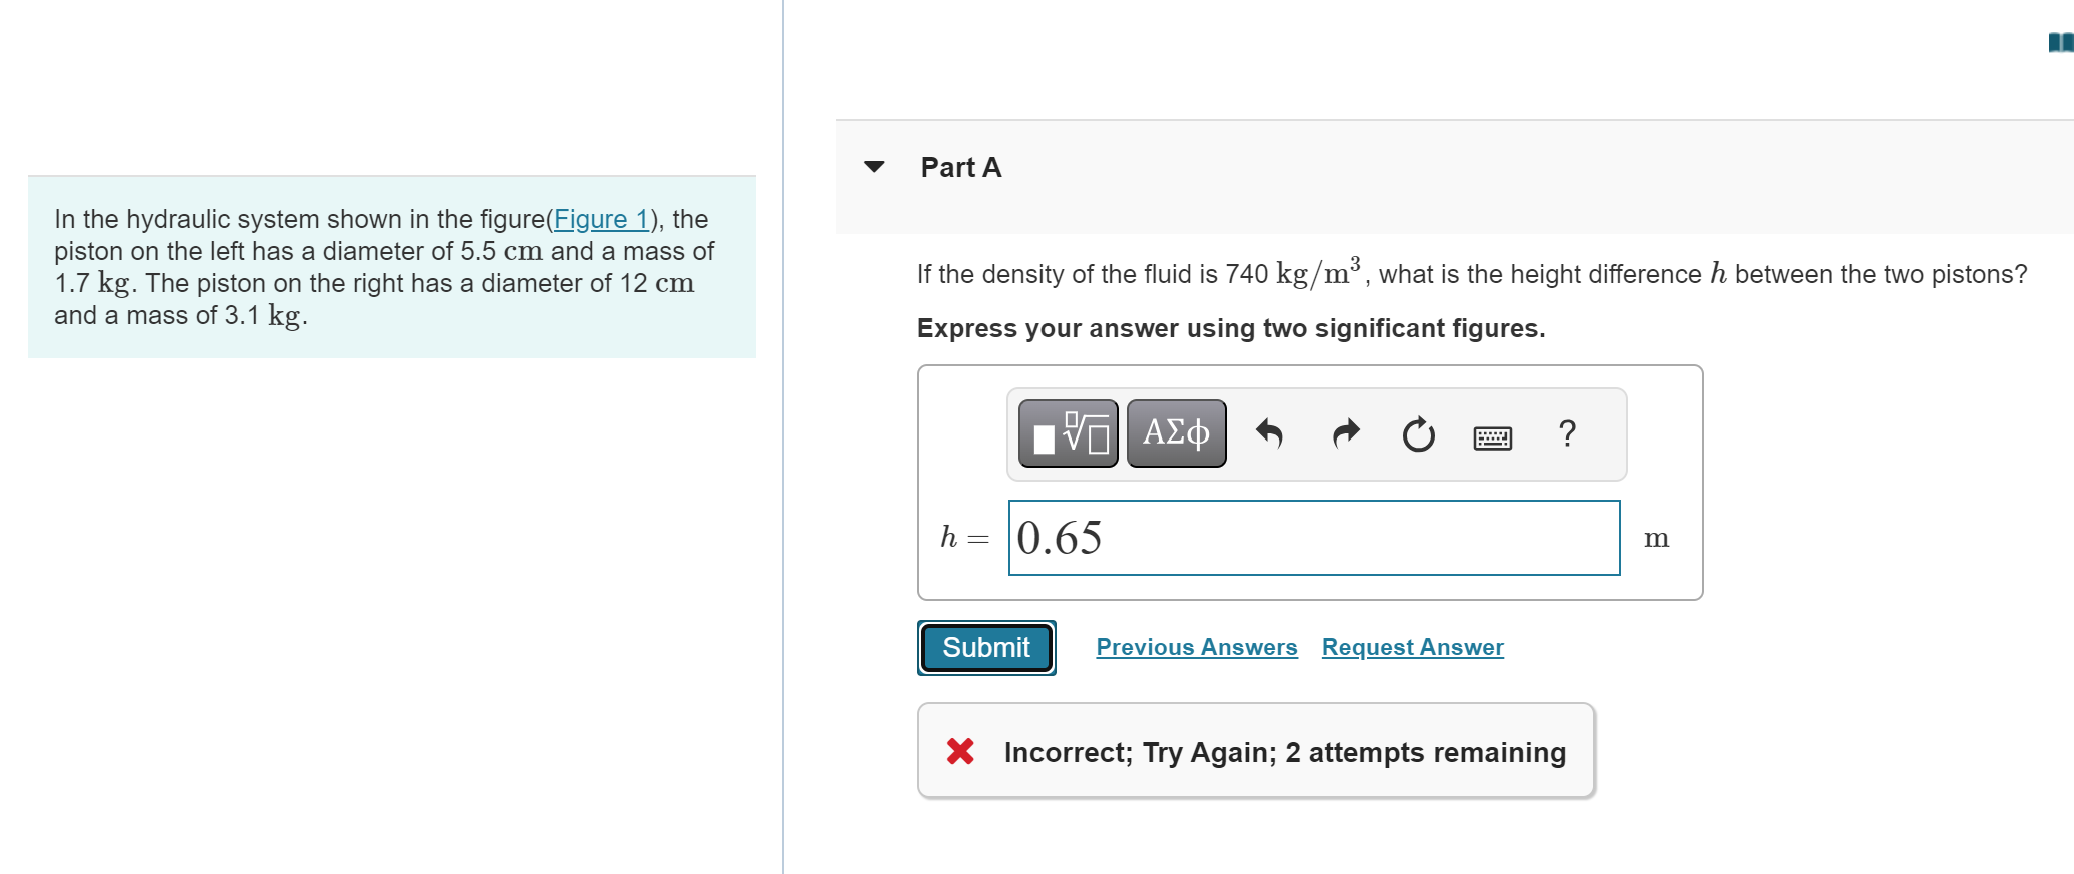Viewport: 2074px width, 874px height.
Task: Click the question mark help icon
Action: [1567, 433]
